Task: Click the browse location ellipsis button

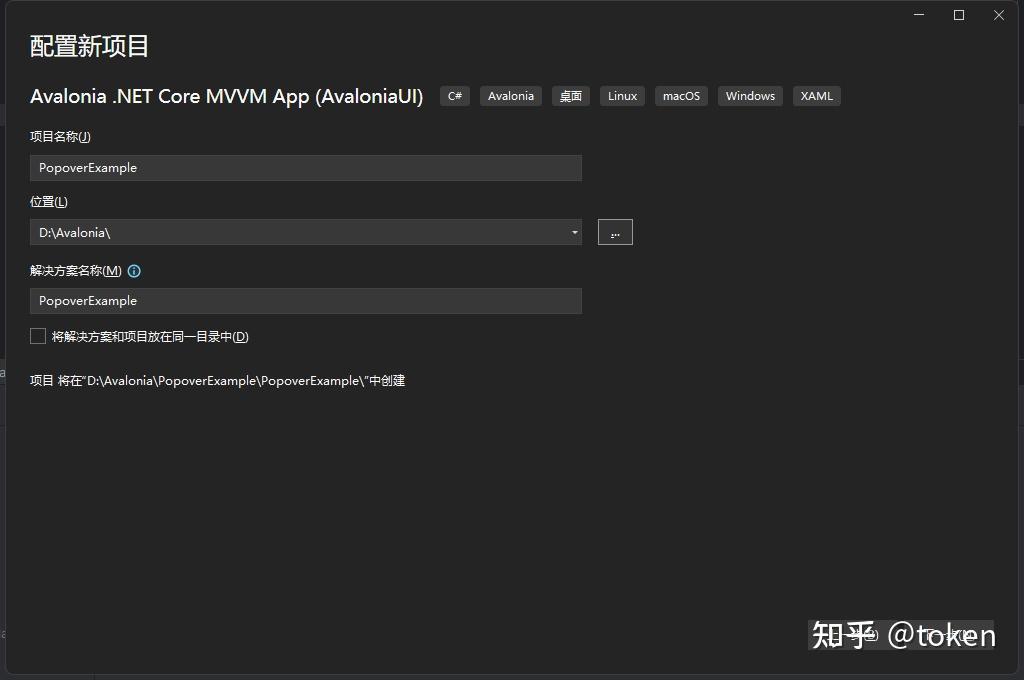Action: click(615, 232)
